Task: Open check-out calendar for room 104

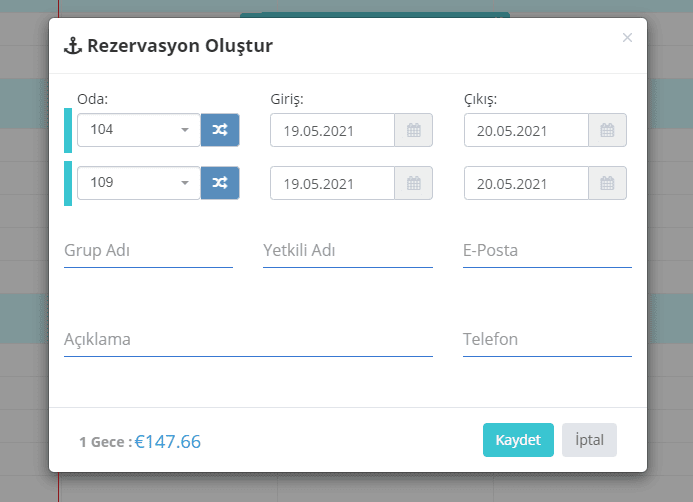Action: (x=607, y=130)
